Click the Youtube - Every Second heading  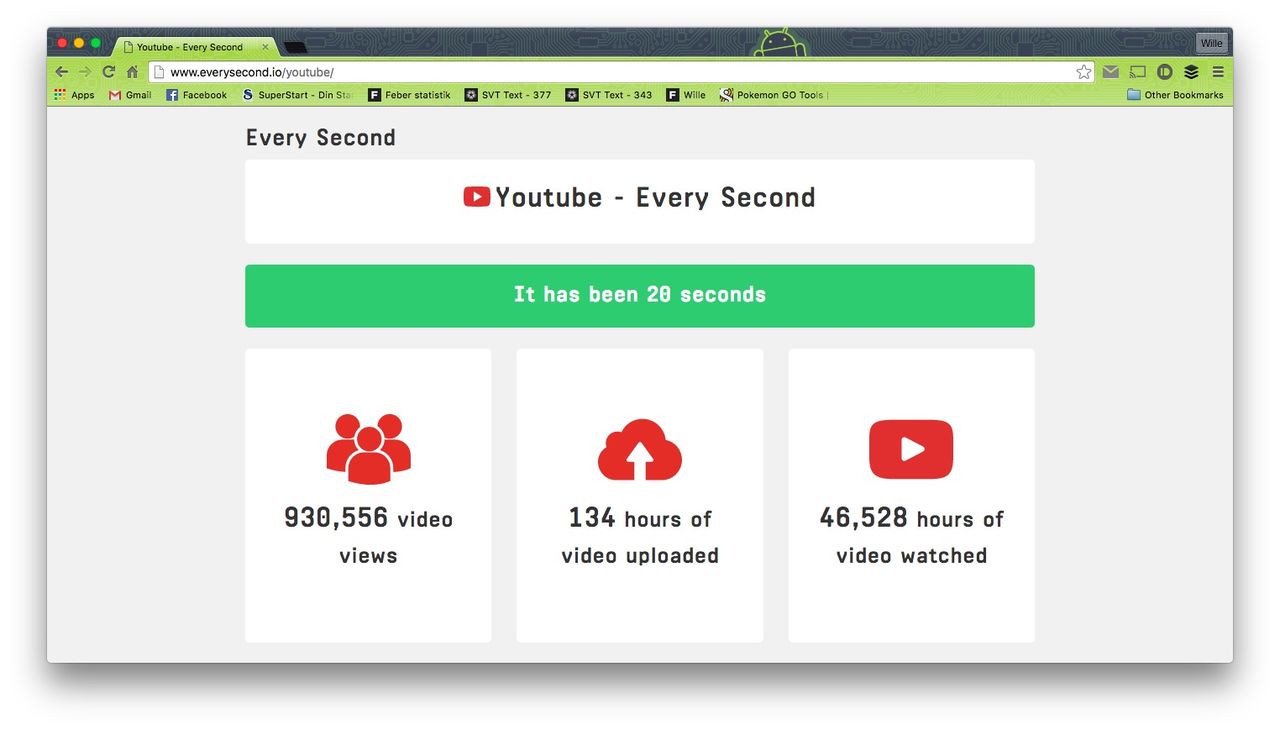click(x=655, y=197)
